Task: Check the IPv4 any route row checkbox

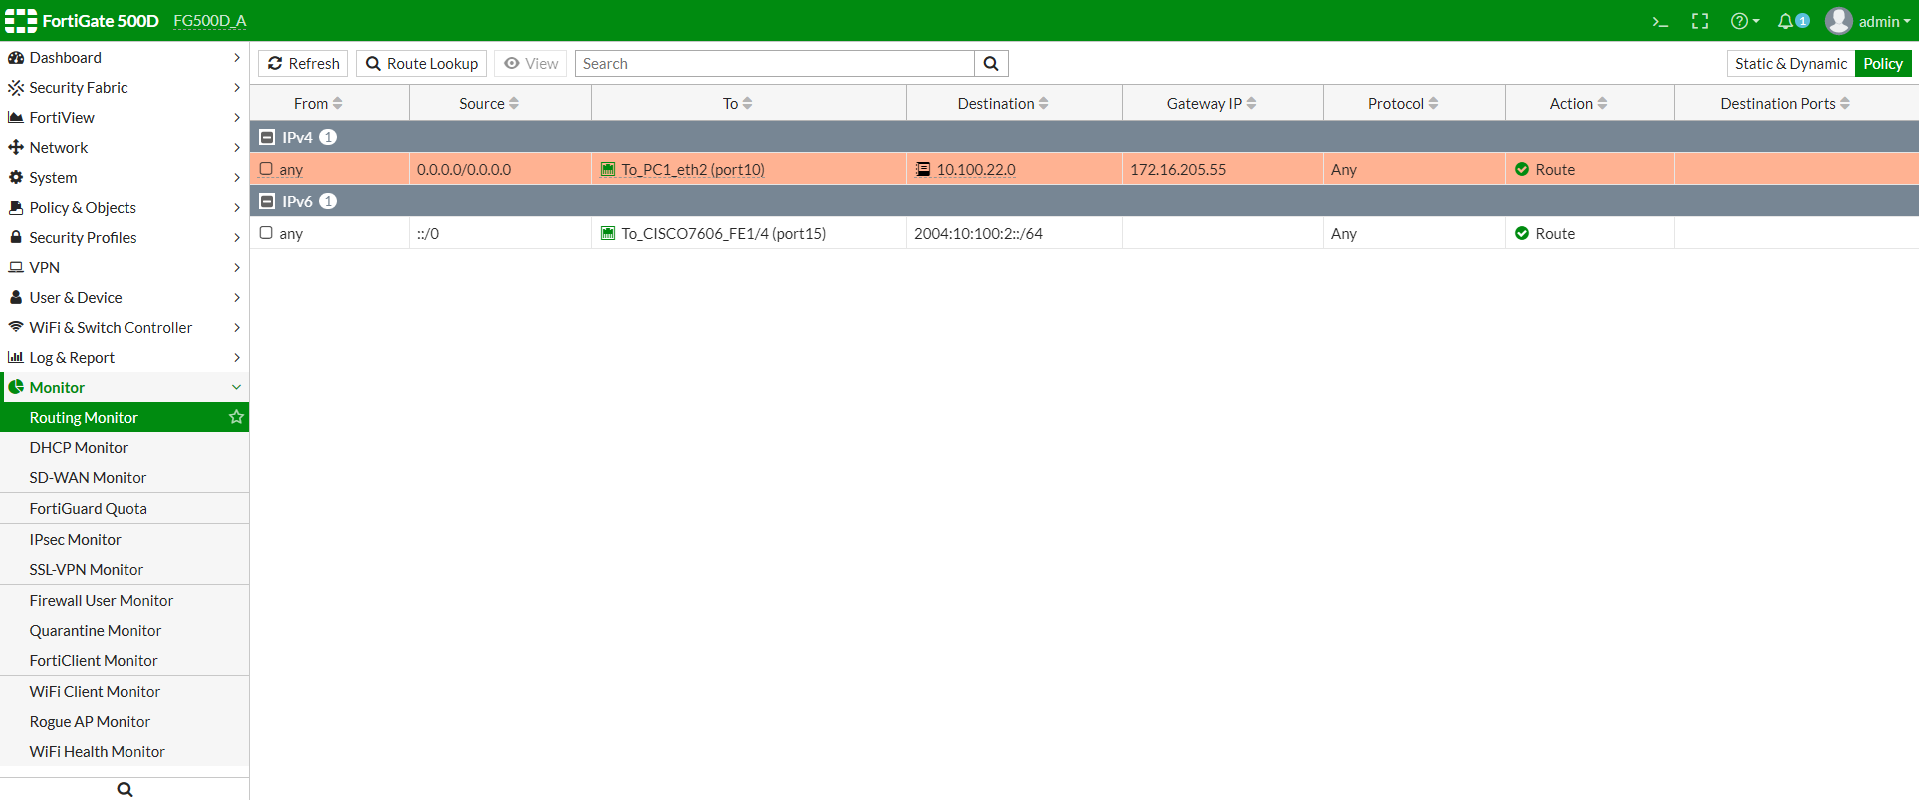Action: point(266,169)
